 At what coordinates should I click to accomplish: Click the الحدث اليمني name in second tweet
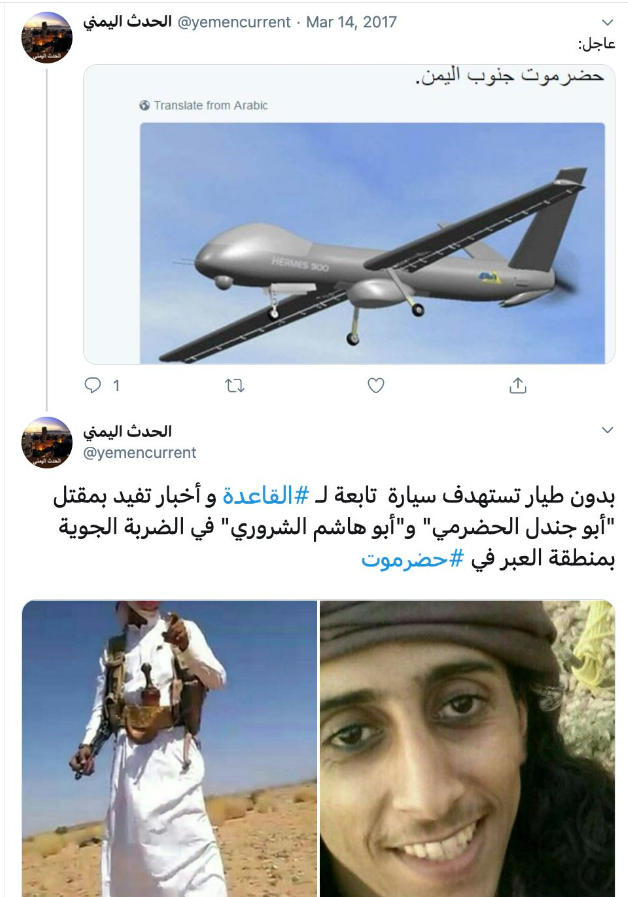[x=128, y=431]
